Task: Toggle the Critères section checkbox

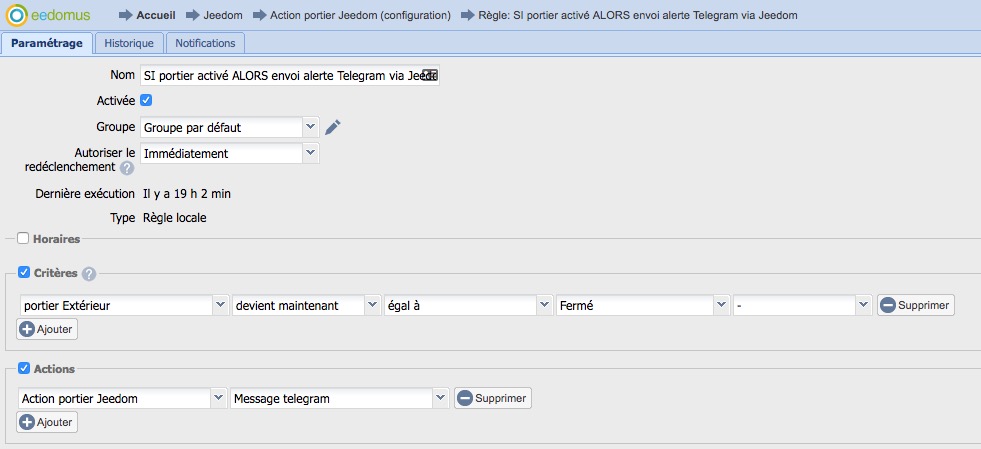Action: pos(23,273)
